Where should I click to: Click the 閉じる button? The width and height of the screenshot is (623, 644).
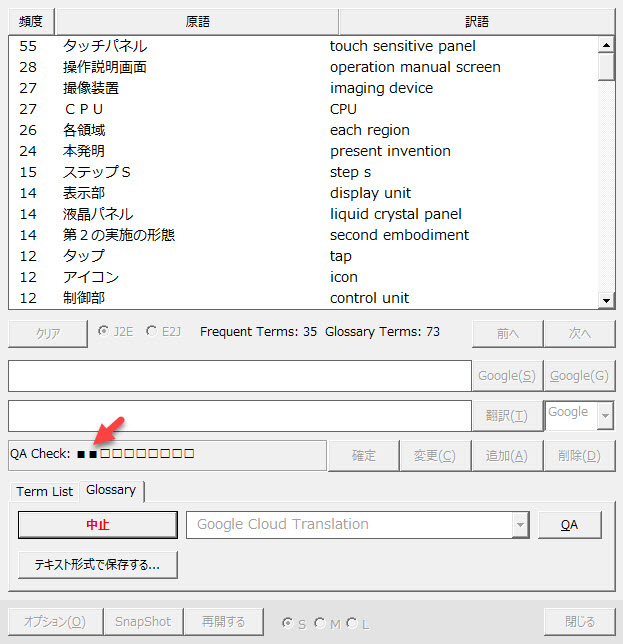pyautogui.click(x=579, y=621)
